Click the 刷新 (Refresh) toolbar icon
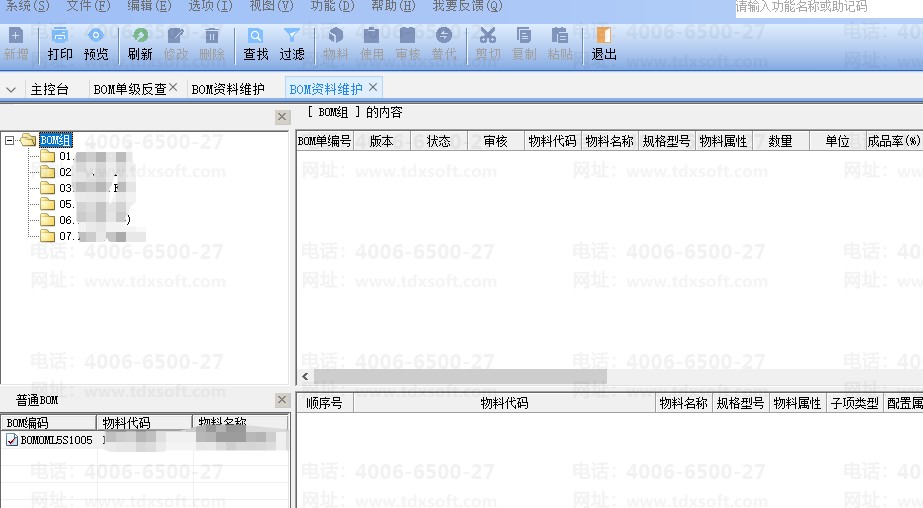 click(140, 44)
